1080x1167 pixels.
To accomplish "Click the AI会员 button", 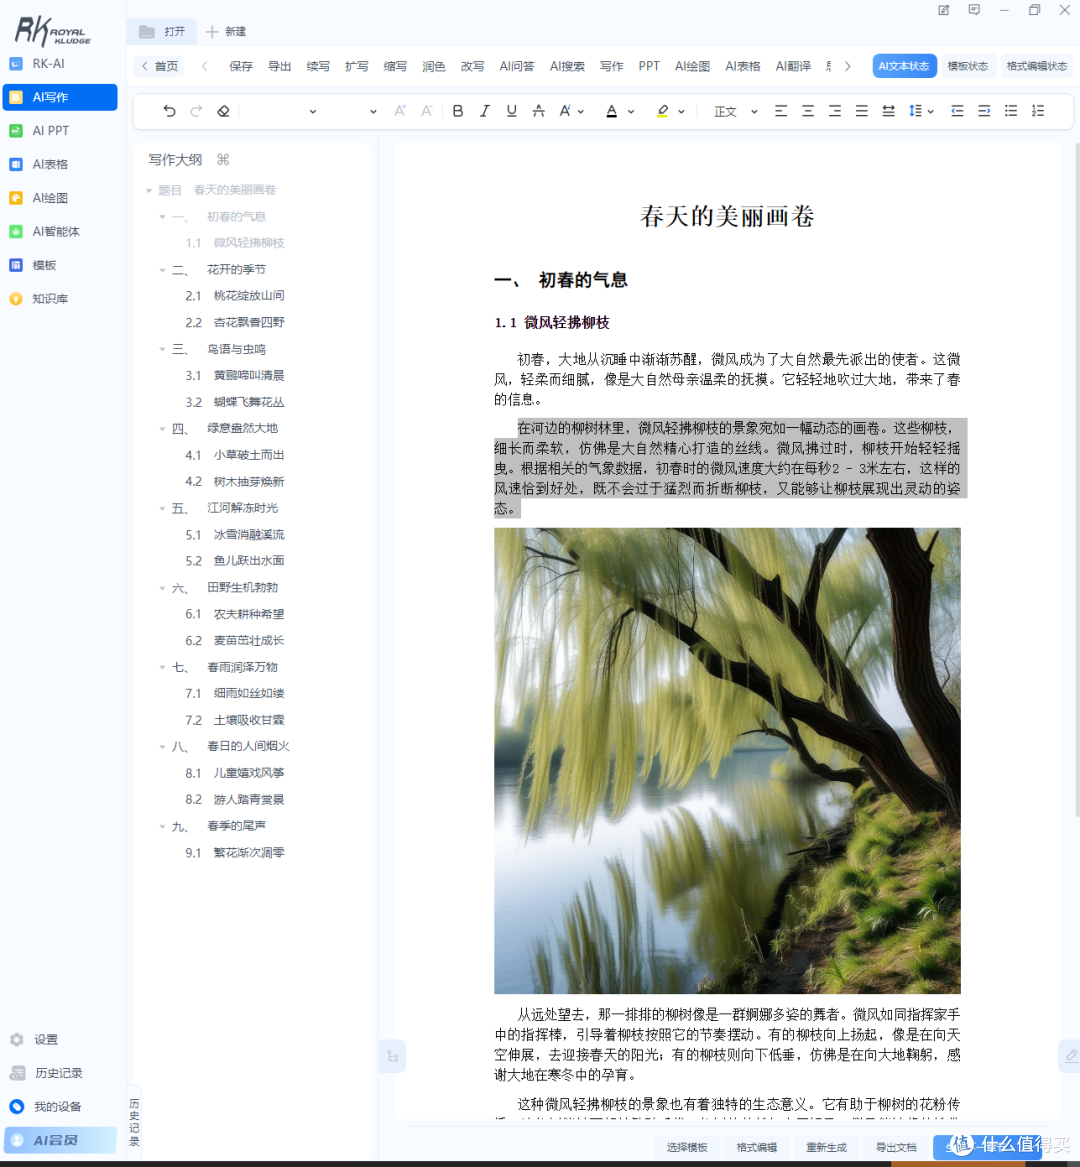I will coord(60,1139).
